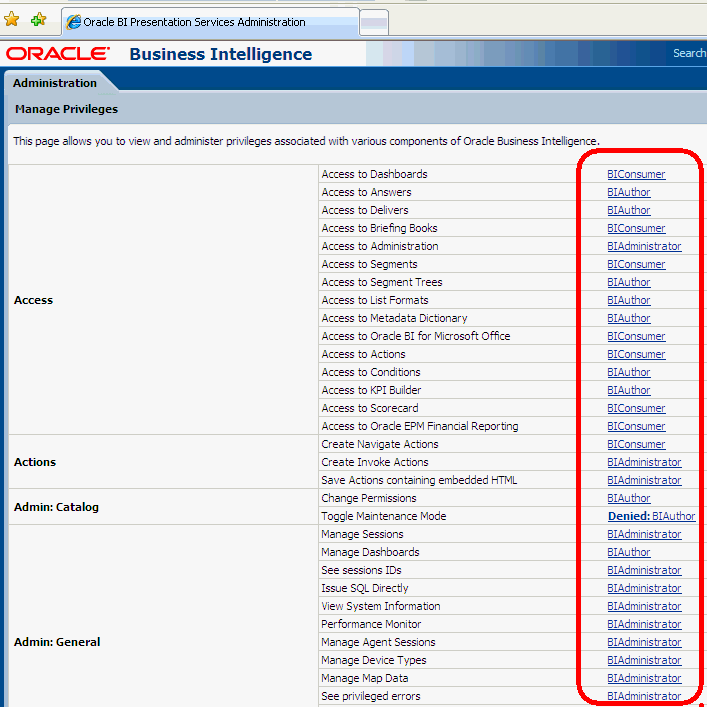Viewport: 707px width, 707px height.
Task: Click the Toggle Maintenance Mode privilege text
Action: coord(383,516)
